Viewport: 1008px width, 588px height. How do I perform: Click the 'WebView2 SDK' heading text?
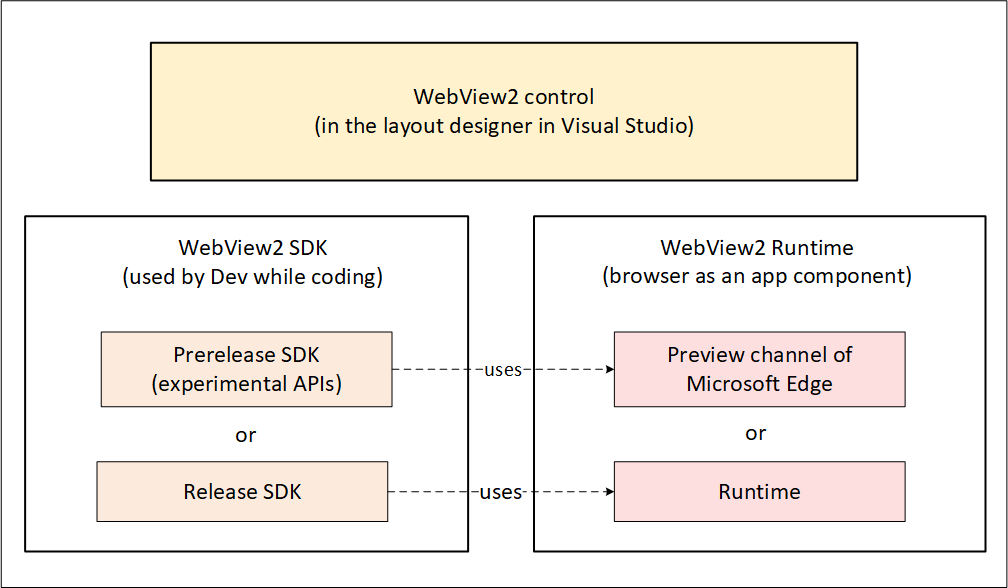pos(253,247)
